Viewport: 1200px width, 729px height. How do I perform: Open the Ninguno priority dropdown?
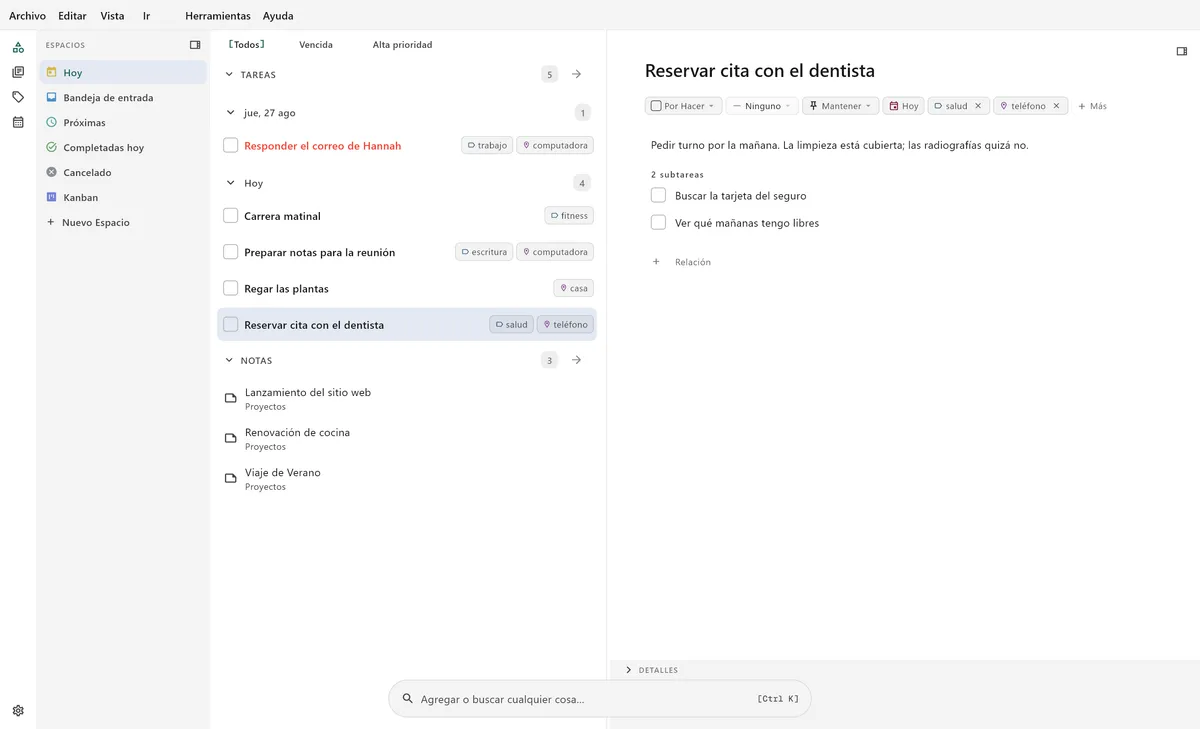tap(762, 106)
